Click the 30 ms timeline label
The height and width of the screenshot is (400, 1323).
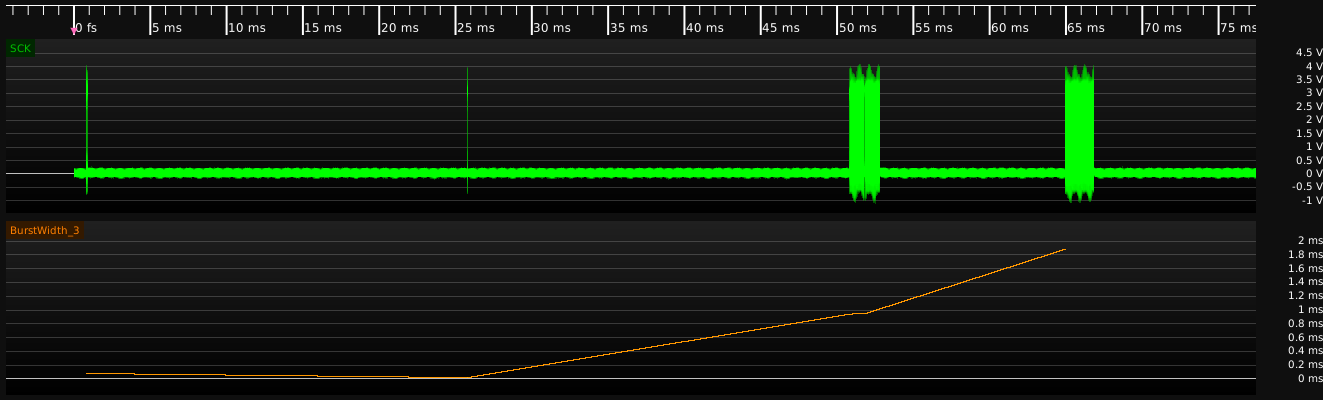pyautogui.click(x=552, y=28)
